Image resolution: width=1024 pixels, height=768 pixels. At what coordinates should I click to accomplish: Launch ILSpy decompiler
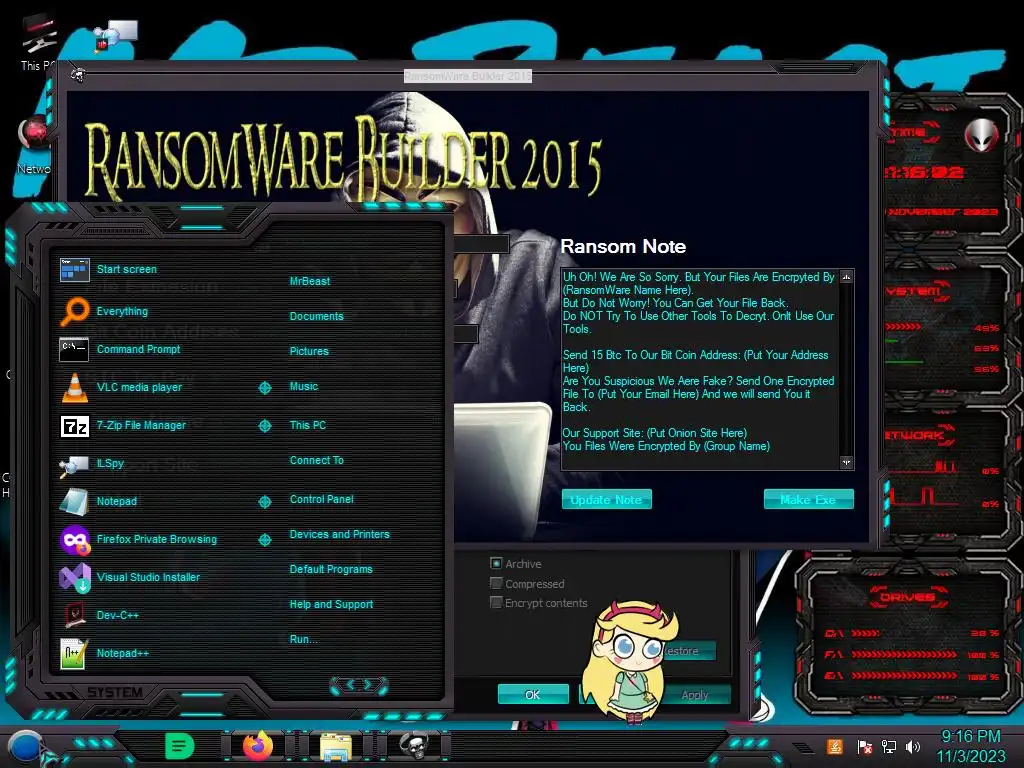[92, 464]
